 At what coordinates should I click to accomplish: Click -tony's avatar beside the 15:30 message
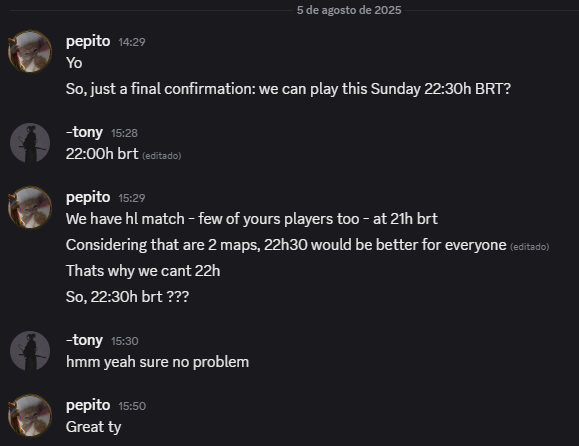pos(30,351)
